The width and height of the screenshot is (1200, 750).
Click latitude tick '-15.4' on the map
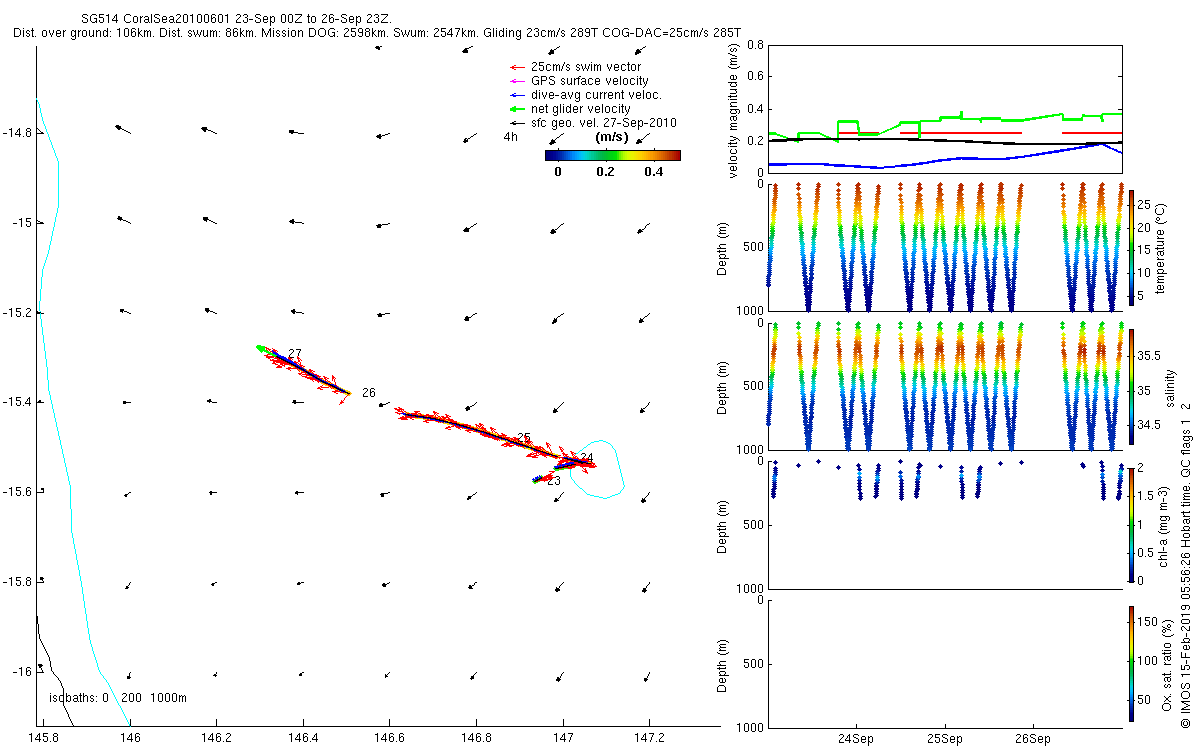(16, 402)
